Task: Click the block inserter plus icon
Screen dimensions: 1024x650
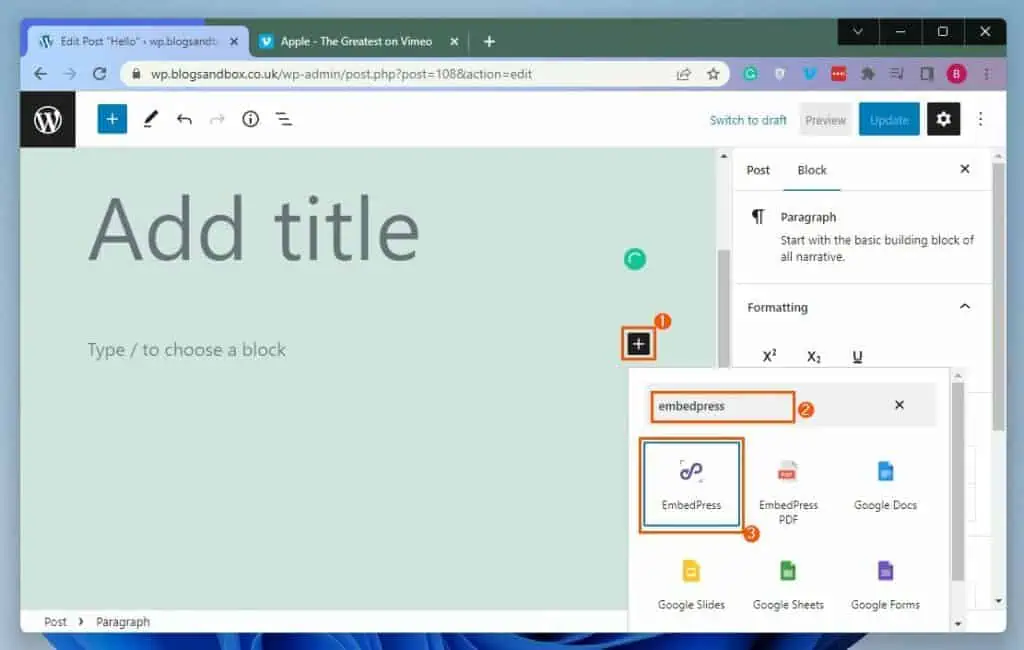Action: [638, 343]
